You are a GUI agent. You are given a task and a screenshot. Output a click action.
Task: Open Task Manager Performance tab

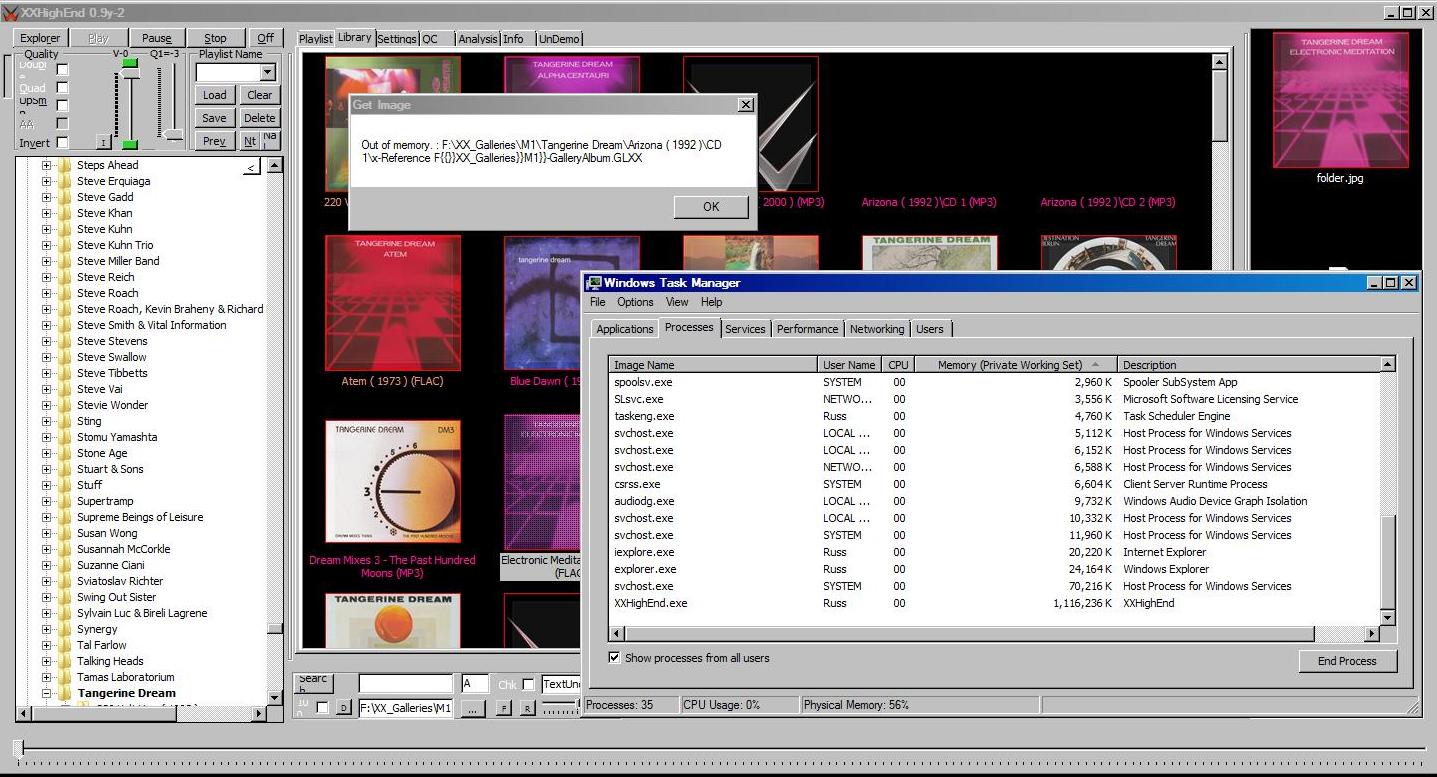click(x=808, y=329)
